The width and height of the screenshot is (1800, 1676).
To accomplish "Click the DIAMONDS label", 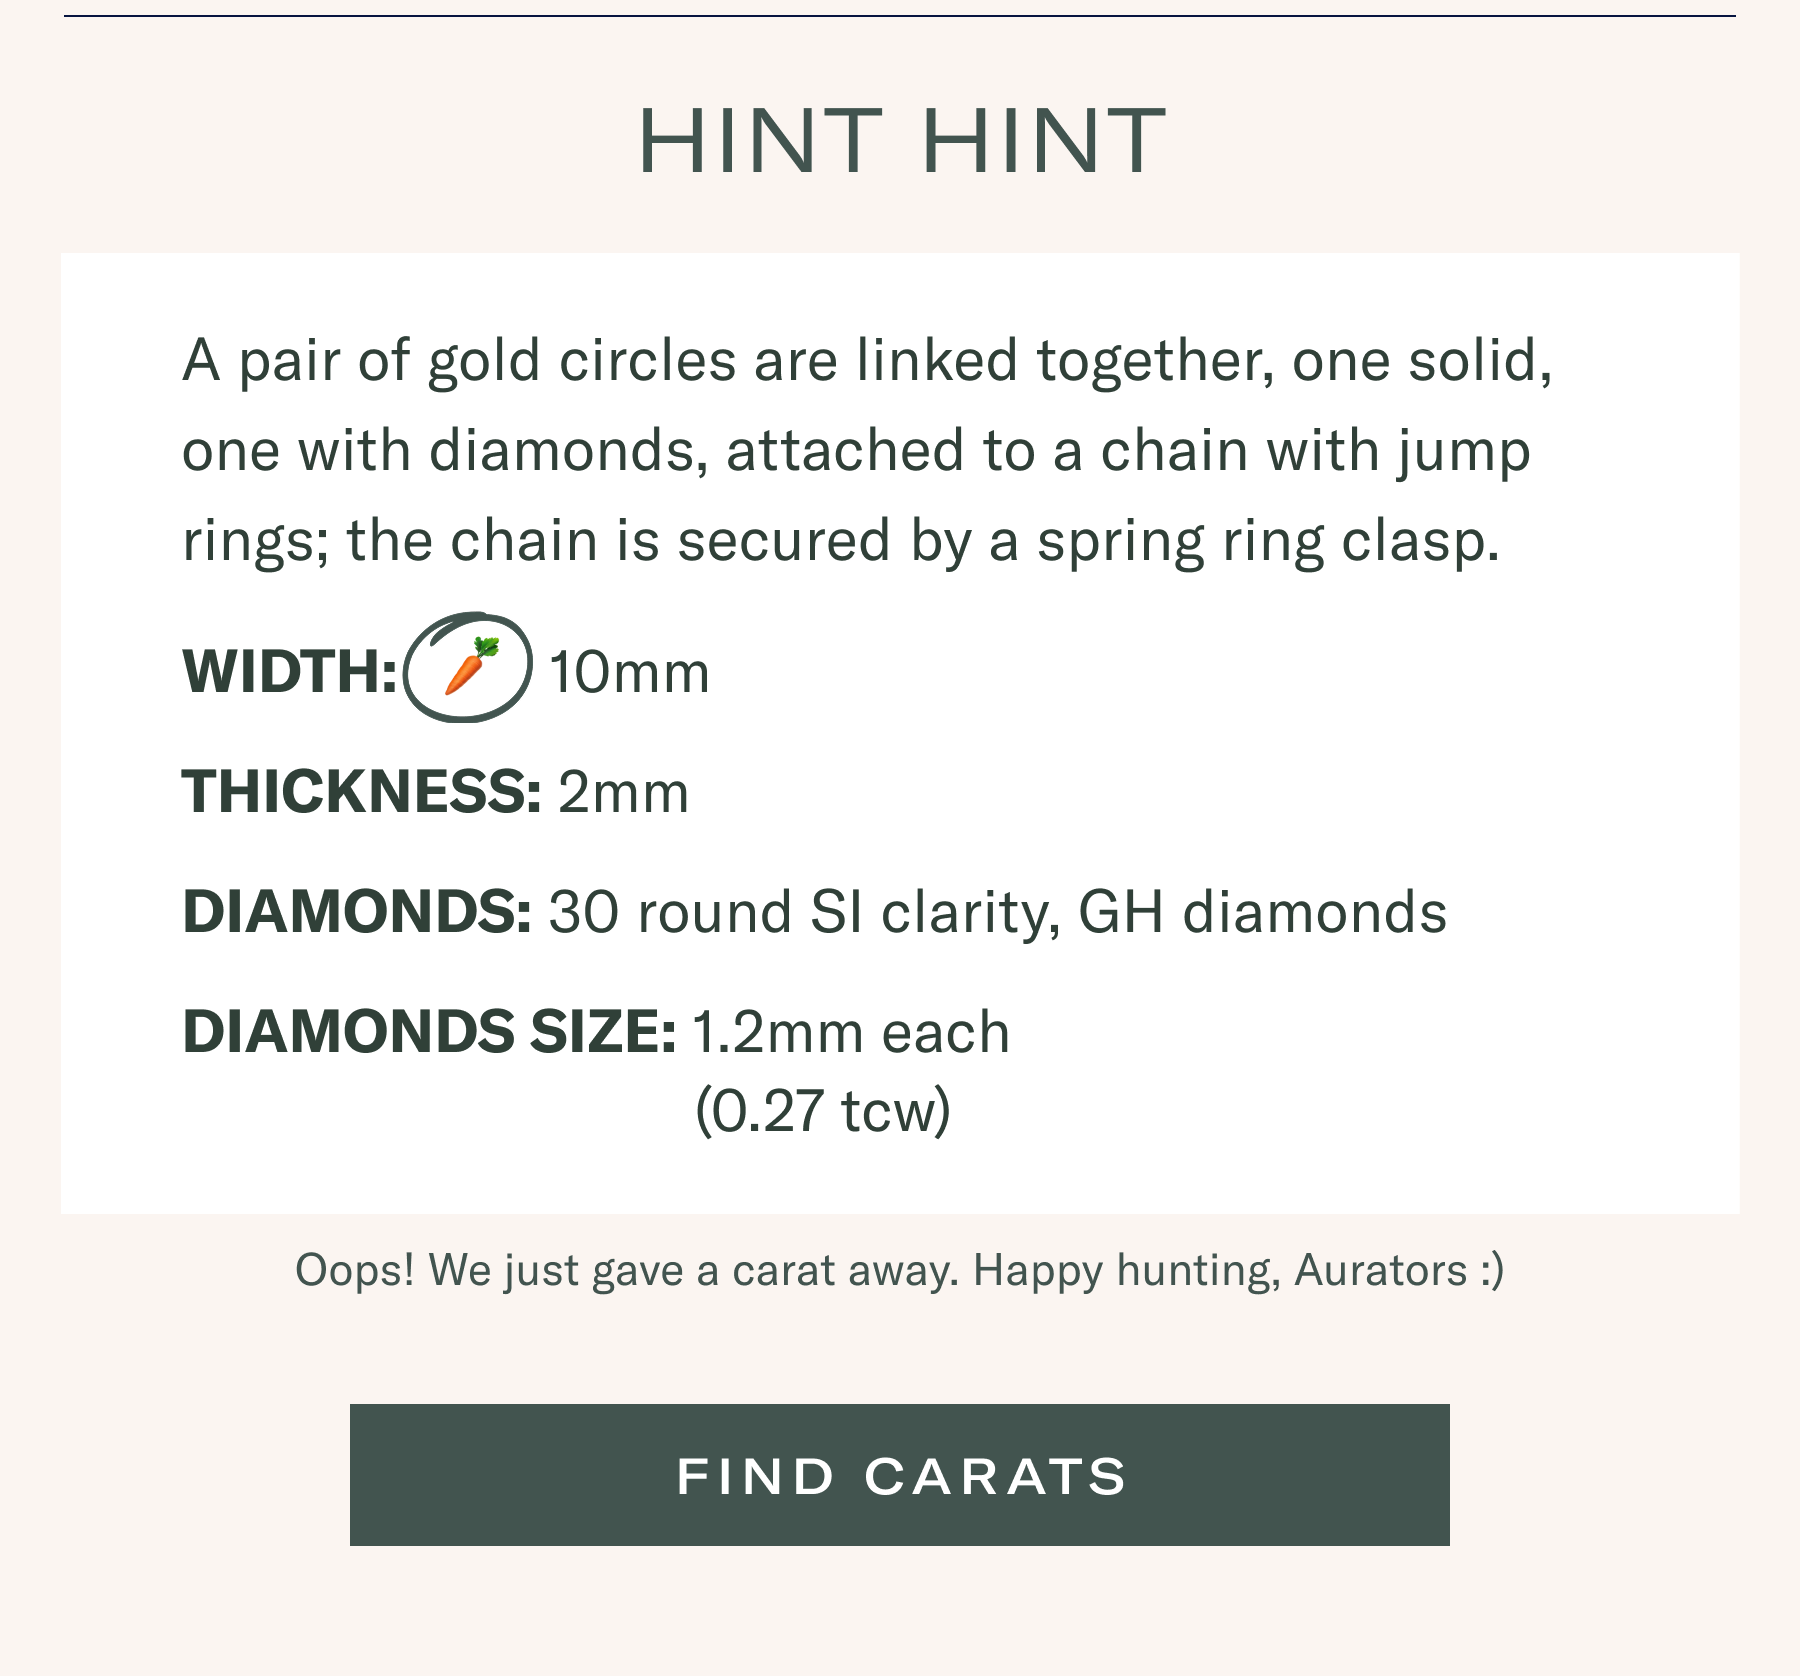I will click(356, 912).
